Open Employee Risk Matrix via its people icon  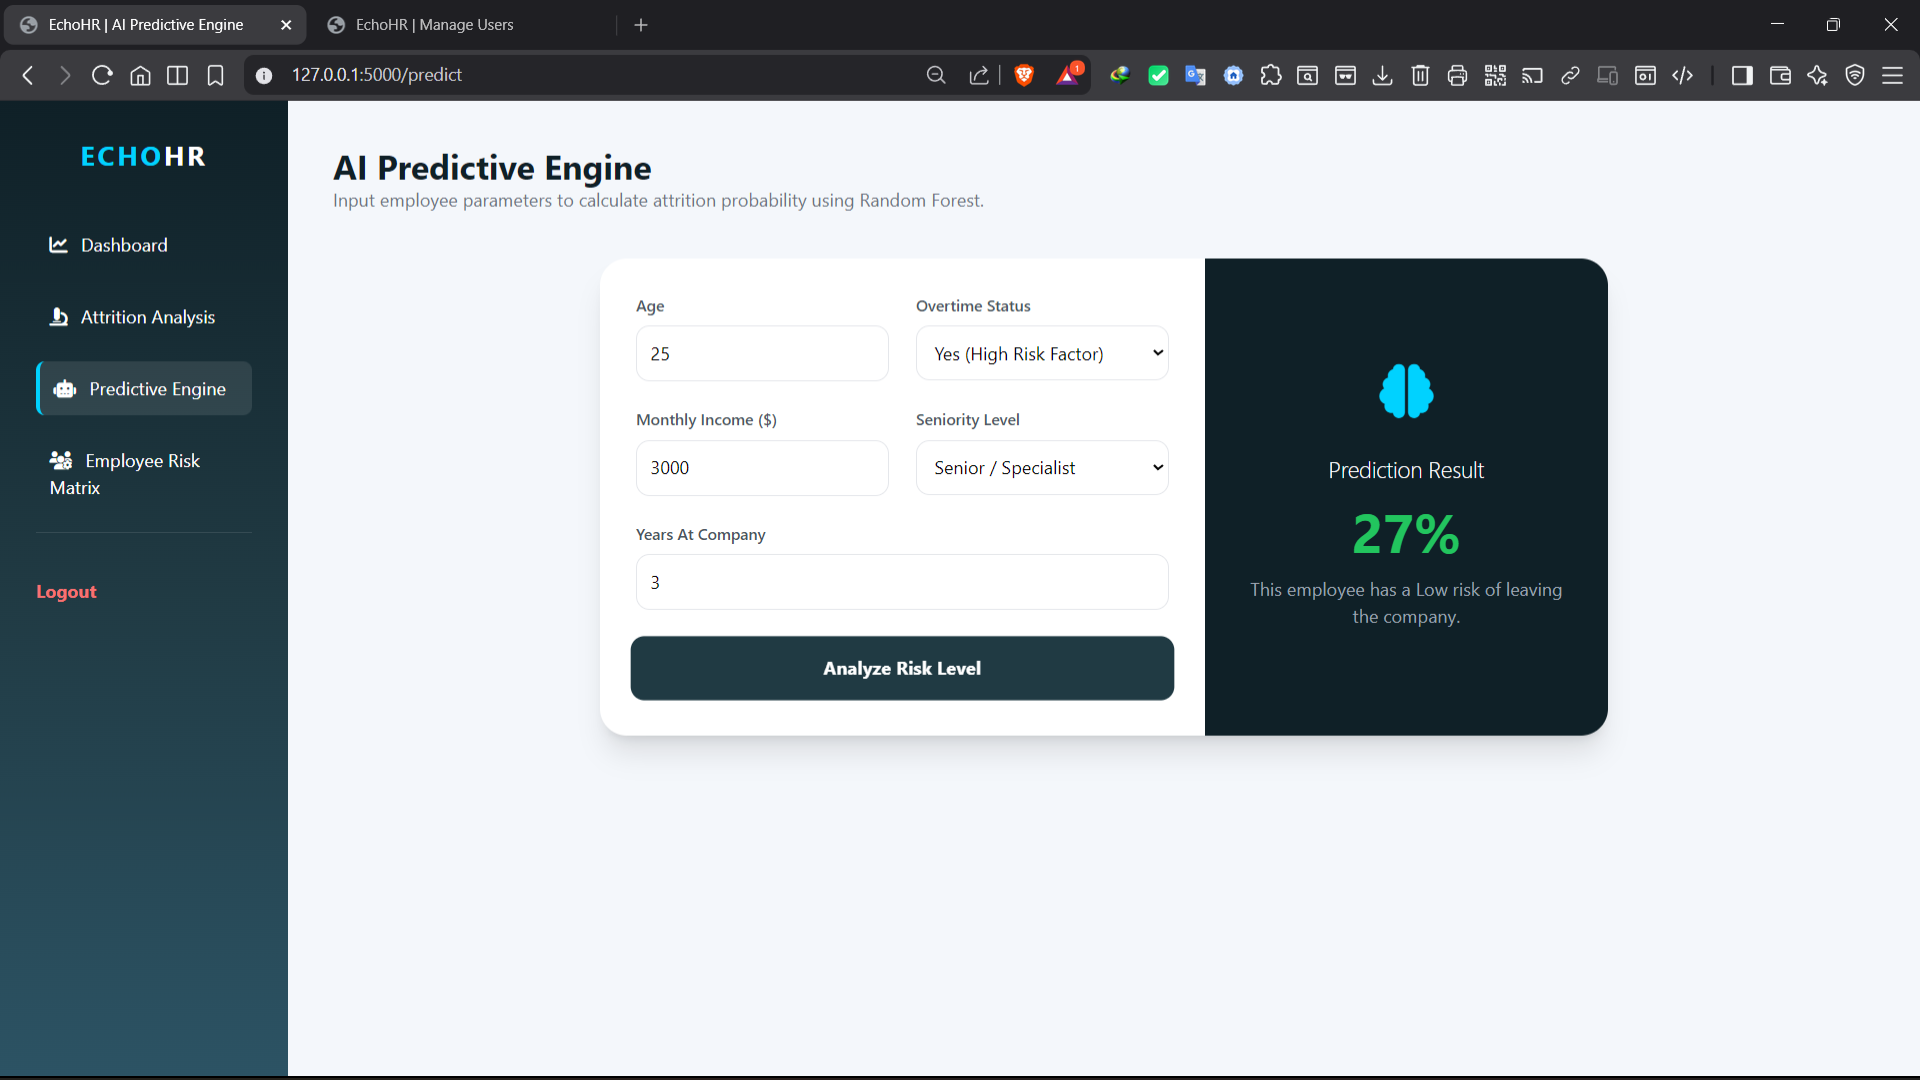pos(62,460)
